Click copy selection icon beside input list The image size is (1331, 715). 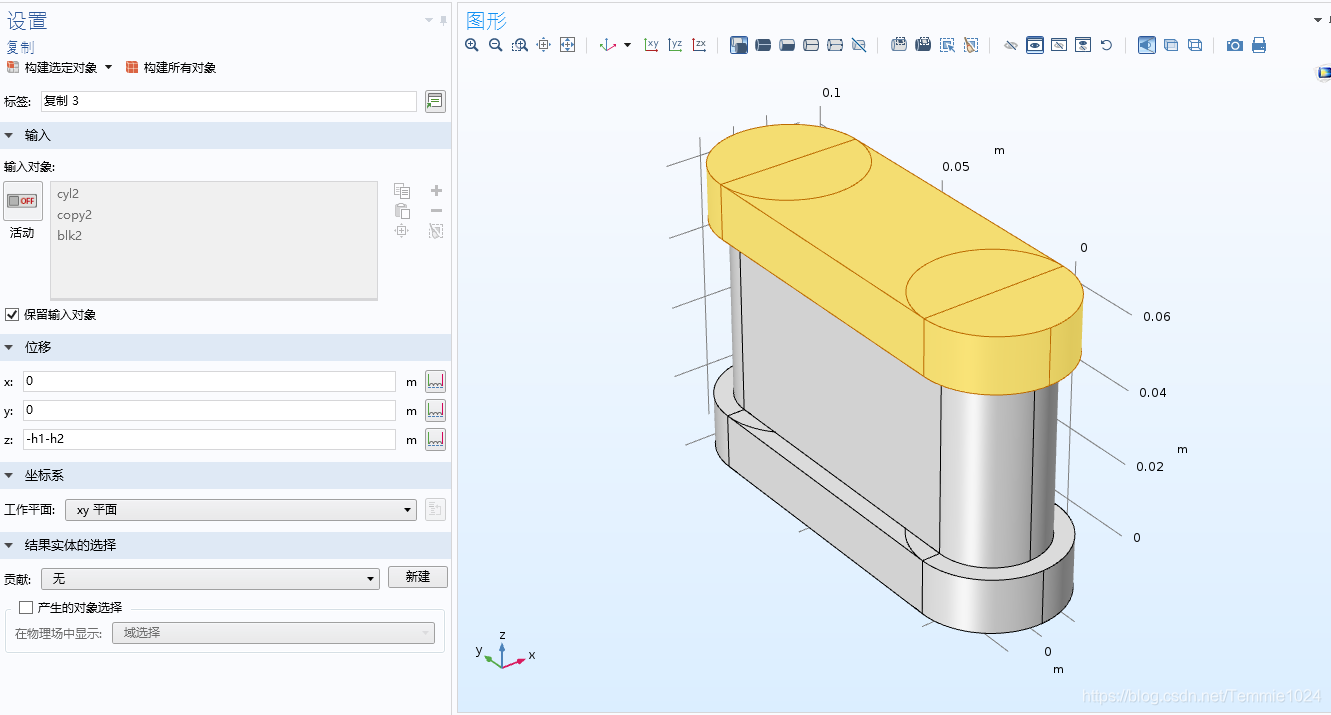402,191
